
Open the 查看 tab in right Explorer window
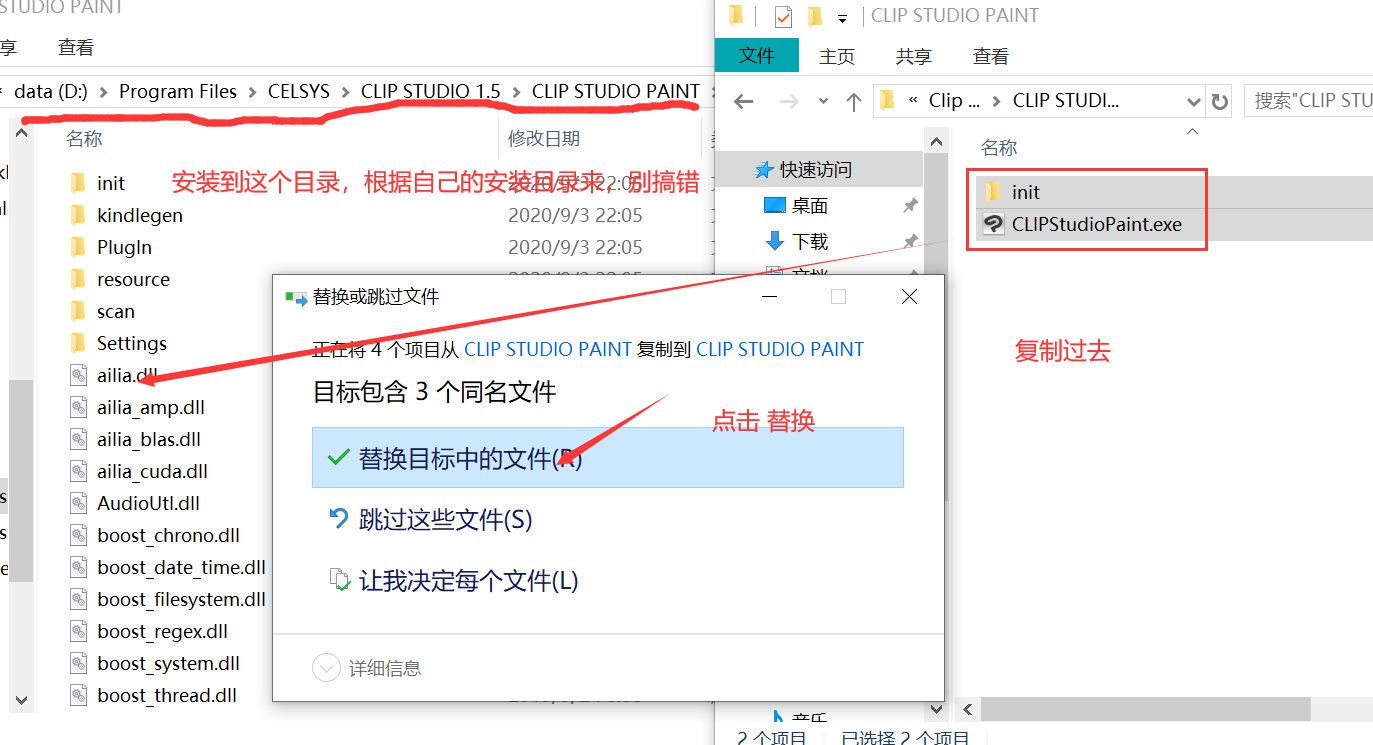click(x=991, y=57)
